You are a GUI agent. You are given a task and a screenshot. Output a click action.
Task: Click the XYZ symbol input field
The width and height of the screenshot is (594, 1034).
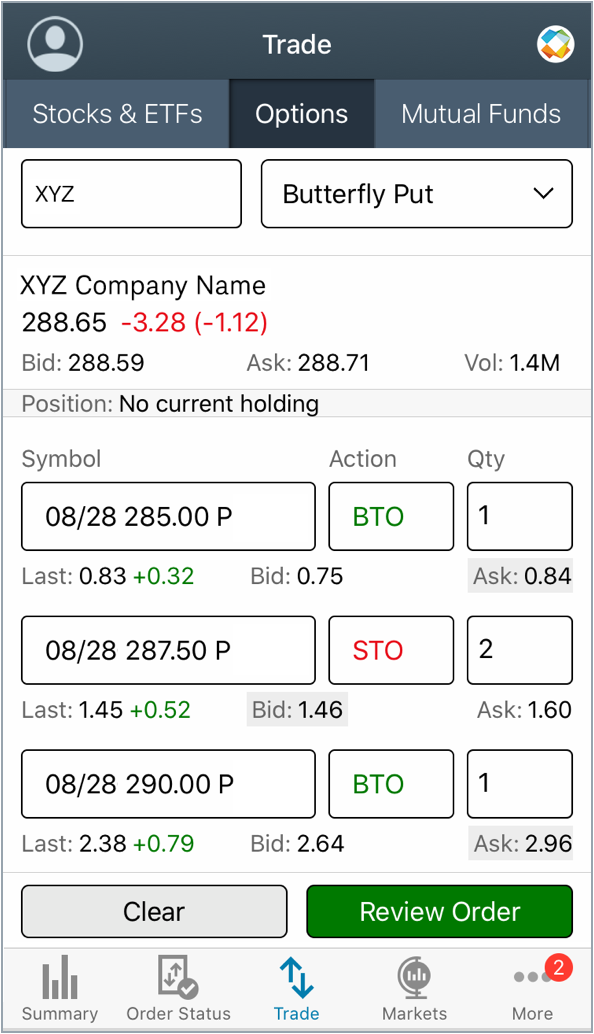[x=131, y=194]
